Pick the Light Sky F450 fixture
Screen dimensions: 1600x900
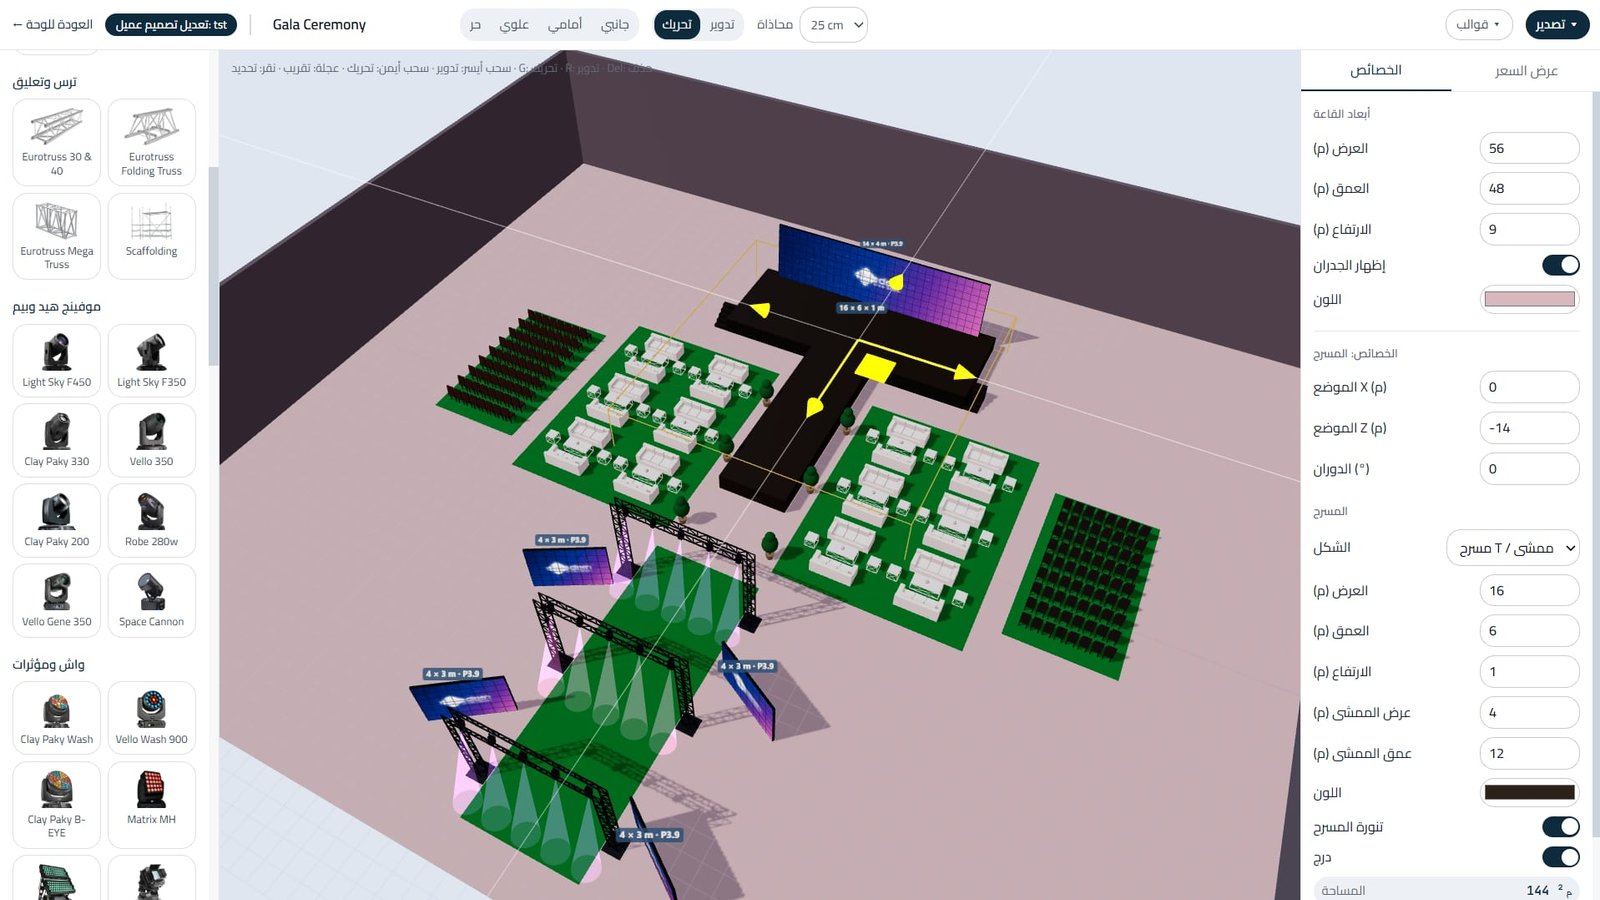coord(57,360)
